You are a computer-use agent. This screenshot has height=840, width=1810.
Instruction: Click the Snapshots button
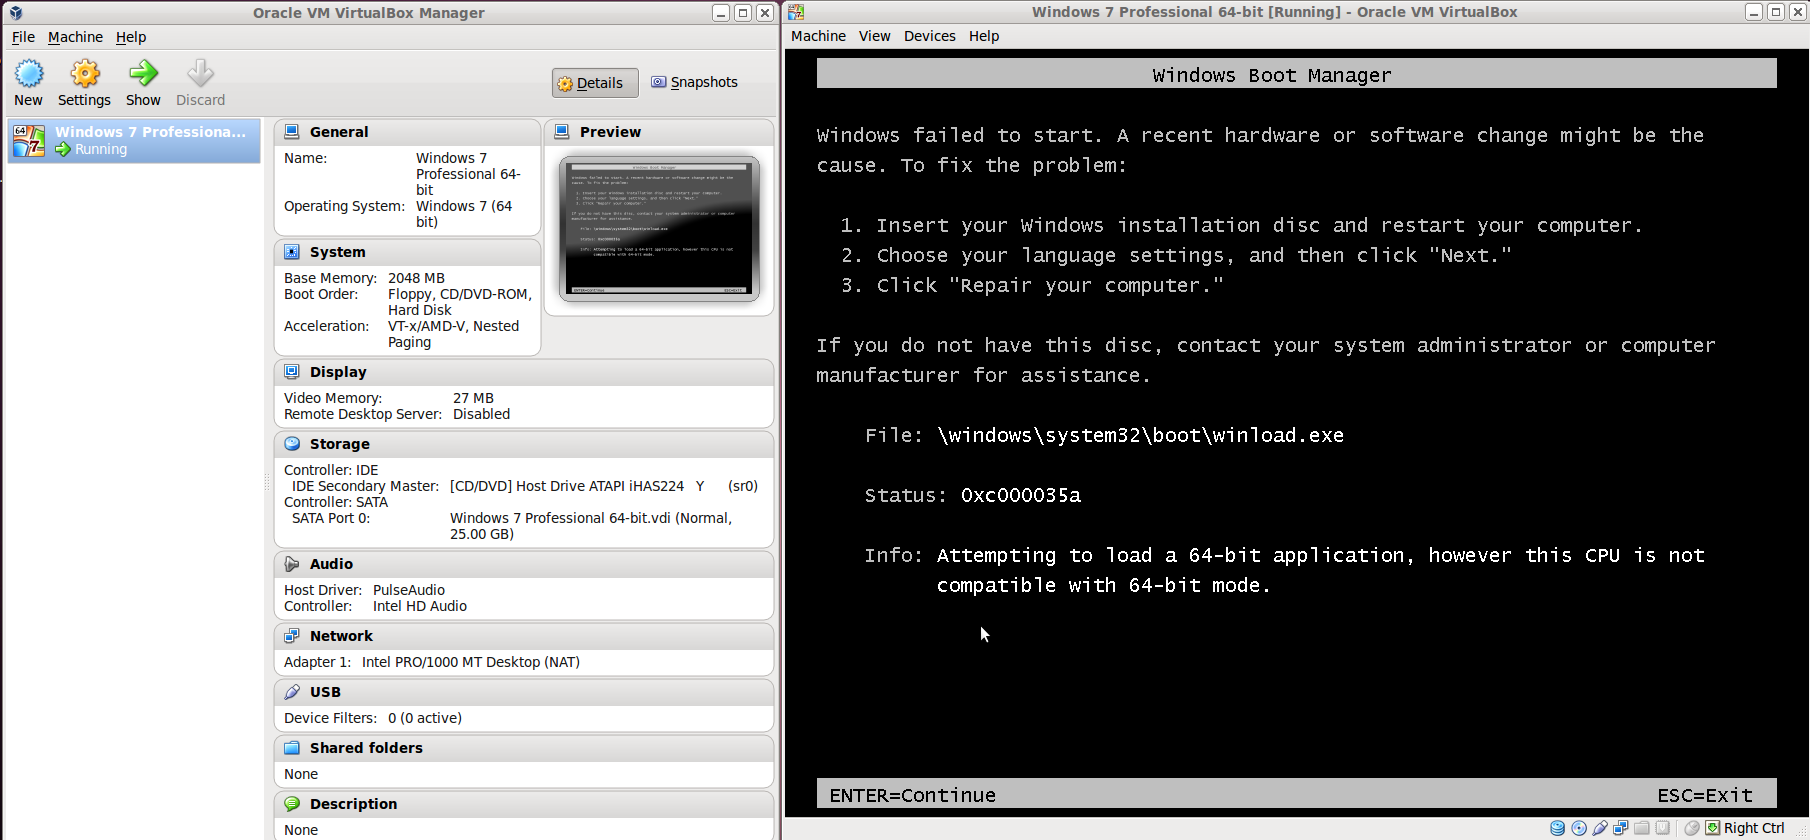695,82
